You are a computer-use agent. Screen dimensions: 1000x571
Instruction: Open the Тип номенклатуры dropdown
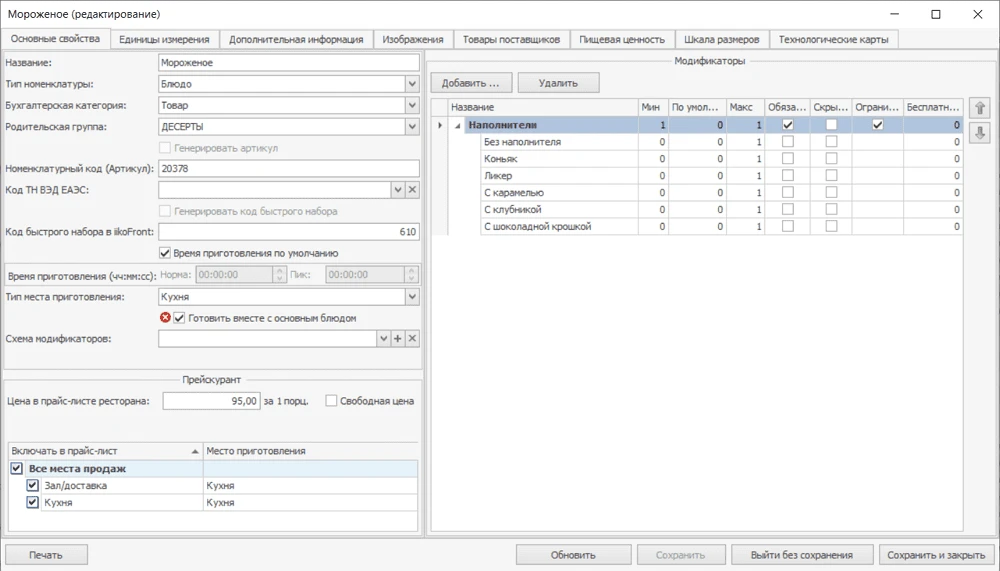pyautogui.click(x=412, y=84)
